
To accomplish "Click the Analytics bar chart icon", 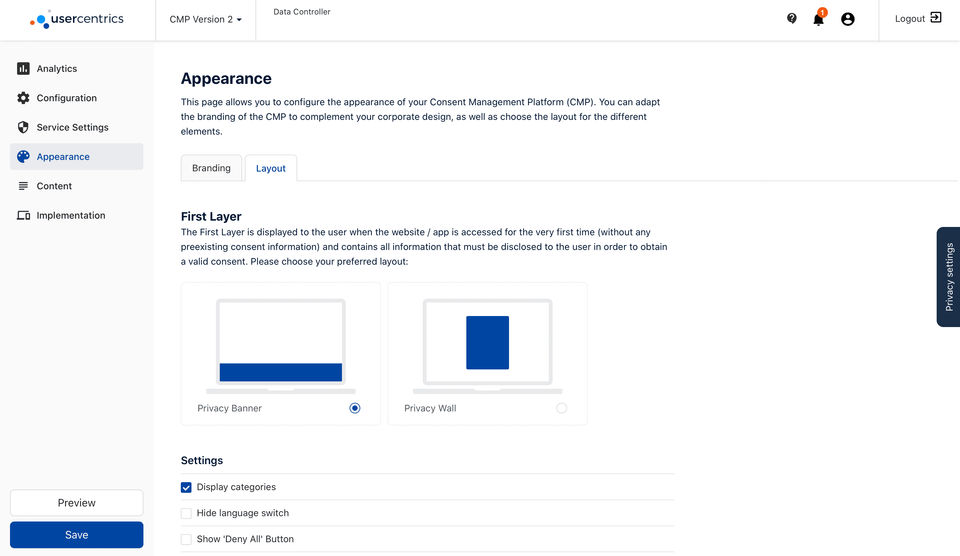I will (23, 69).
